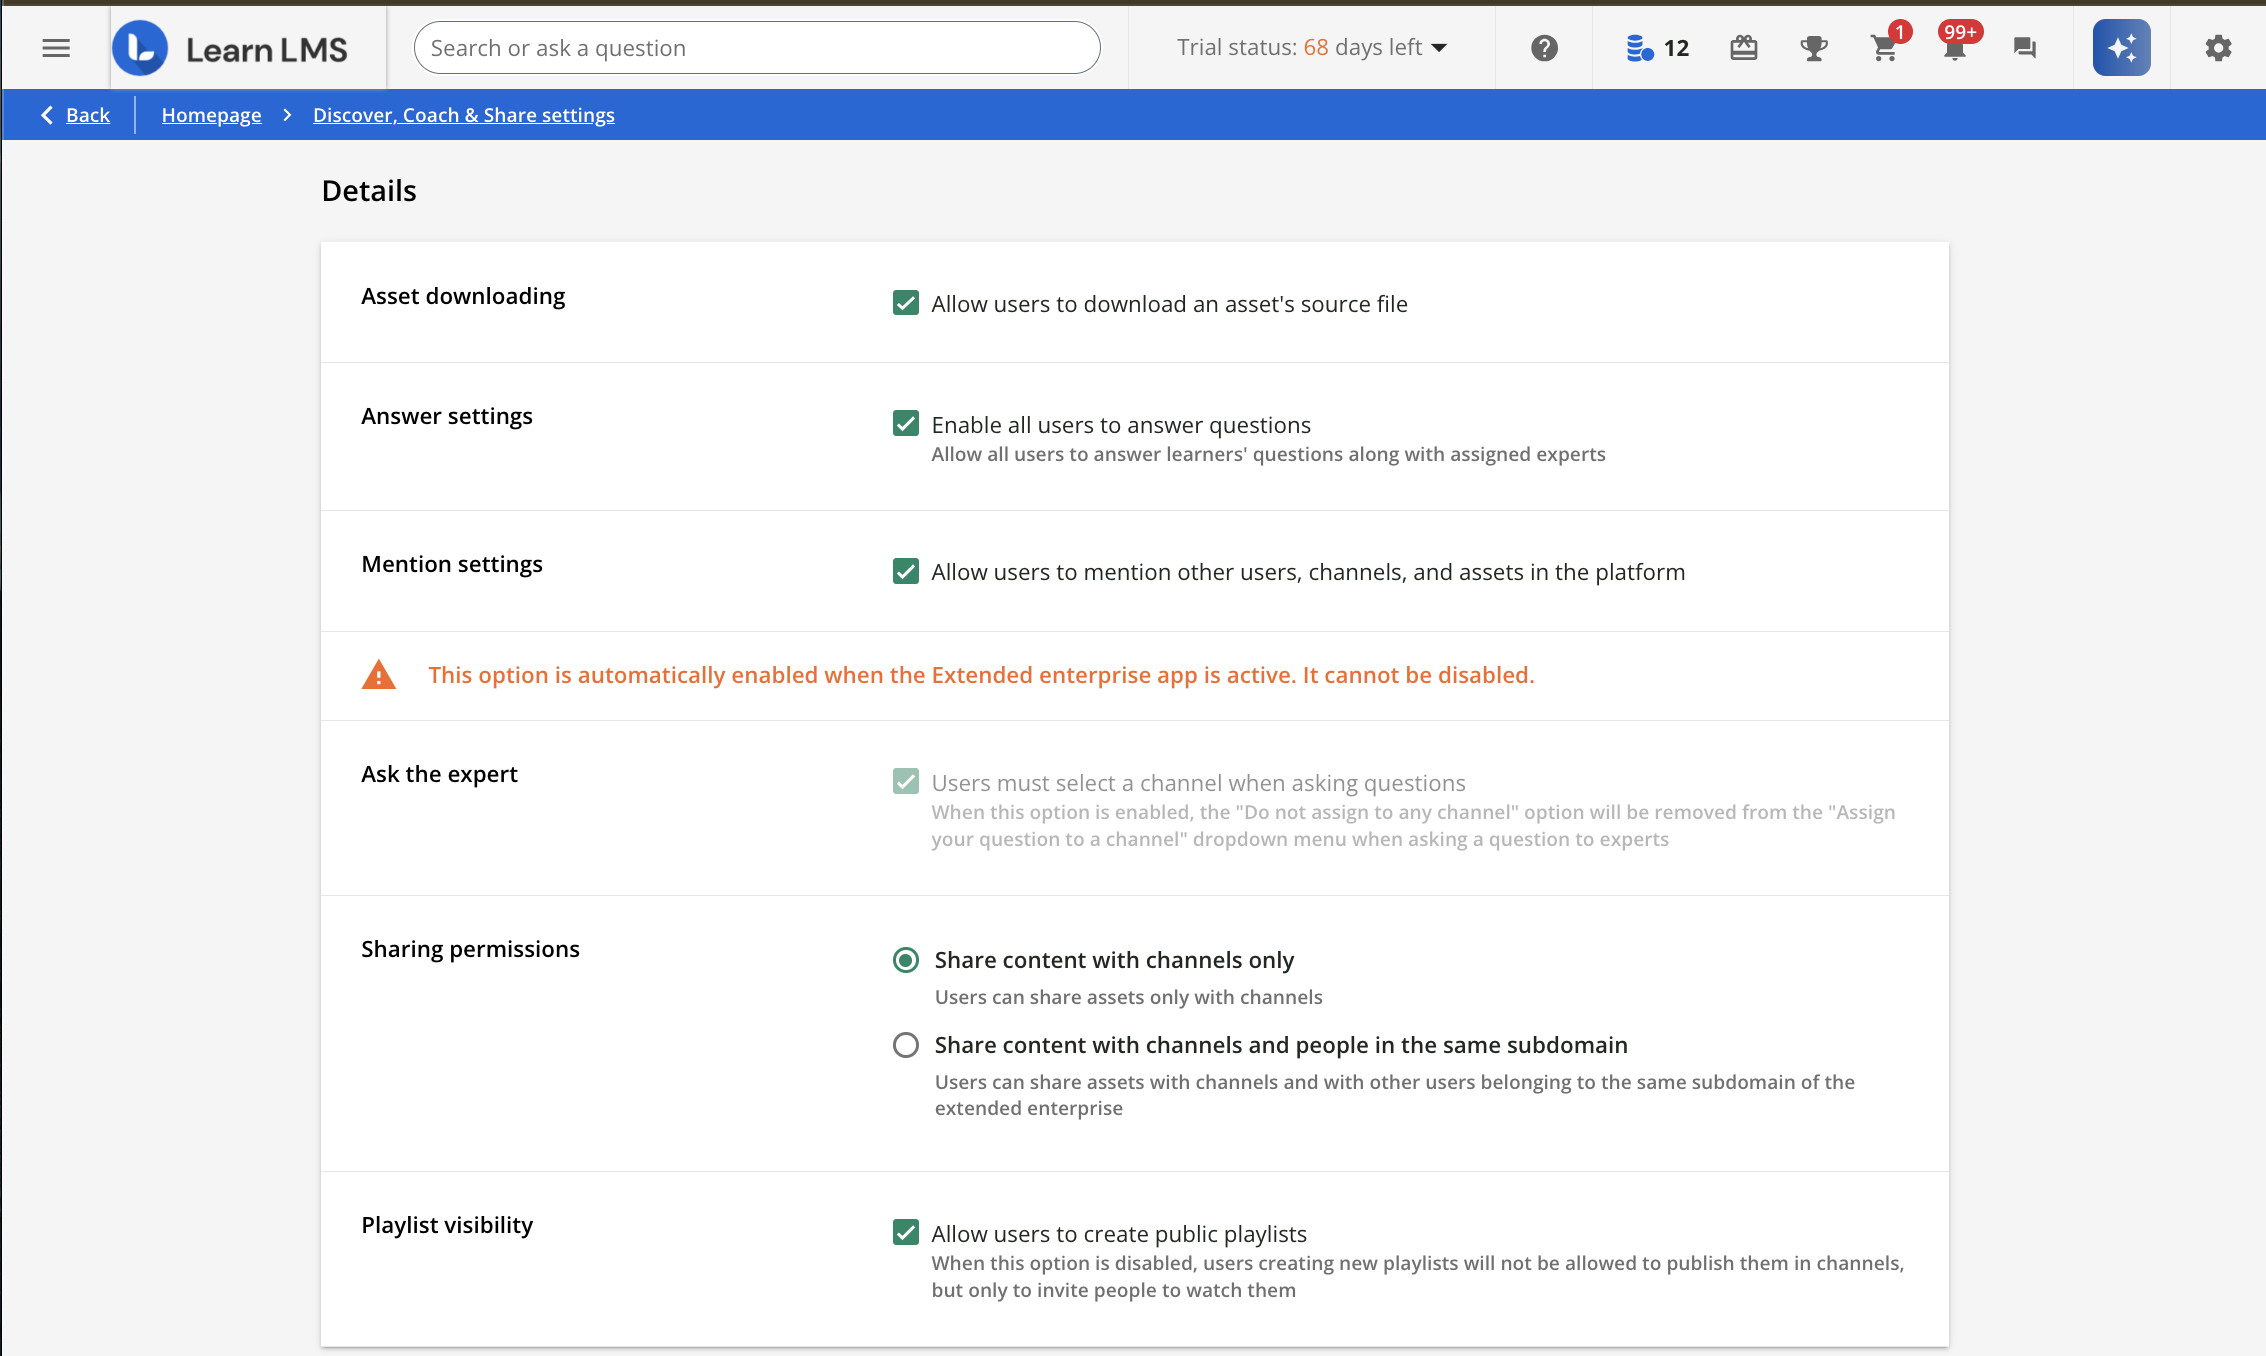Open the hamburger main menu
The width and height of the screenshot is (2266, 1356).
[56, 48]
